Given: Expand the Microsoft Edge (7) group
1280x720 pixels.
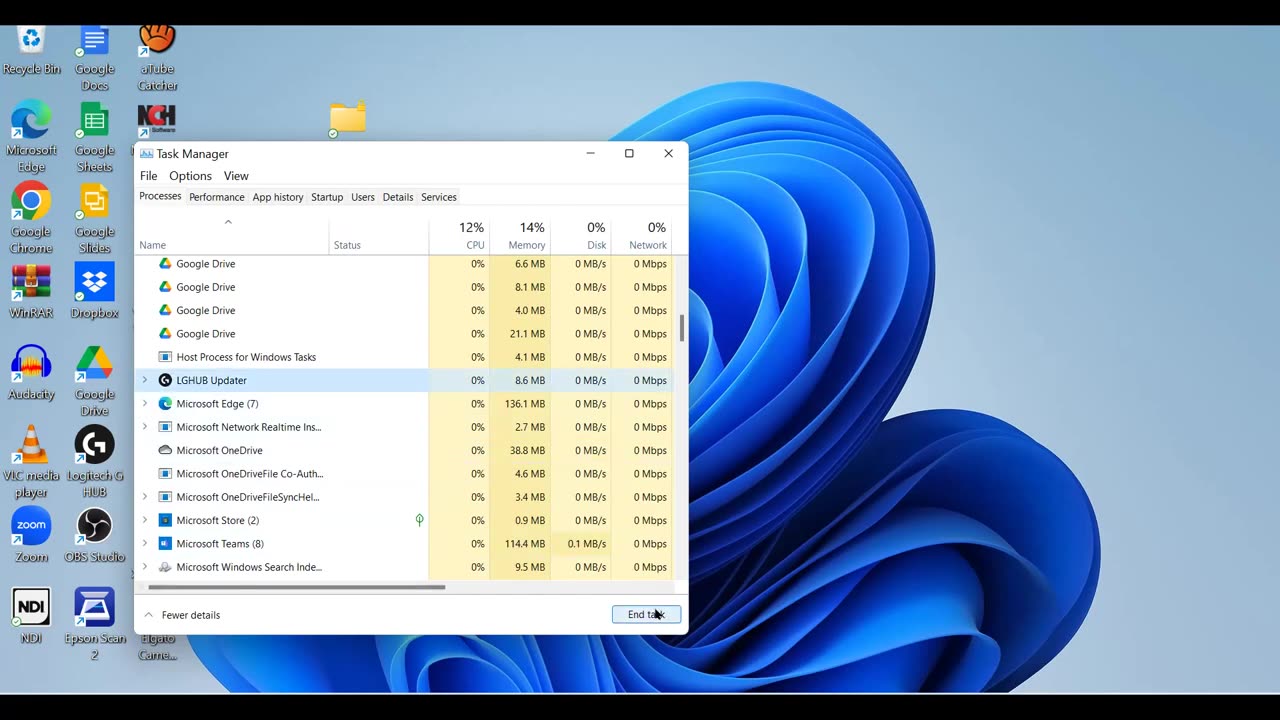Looking at the screenshot, I should tap(145, 403).
